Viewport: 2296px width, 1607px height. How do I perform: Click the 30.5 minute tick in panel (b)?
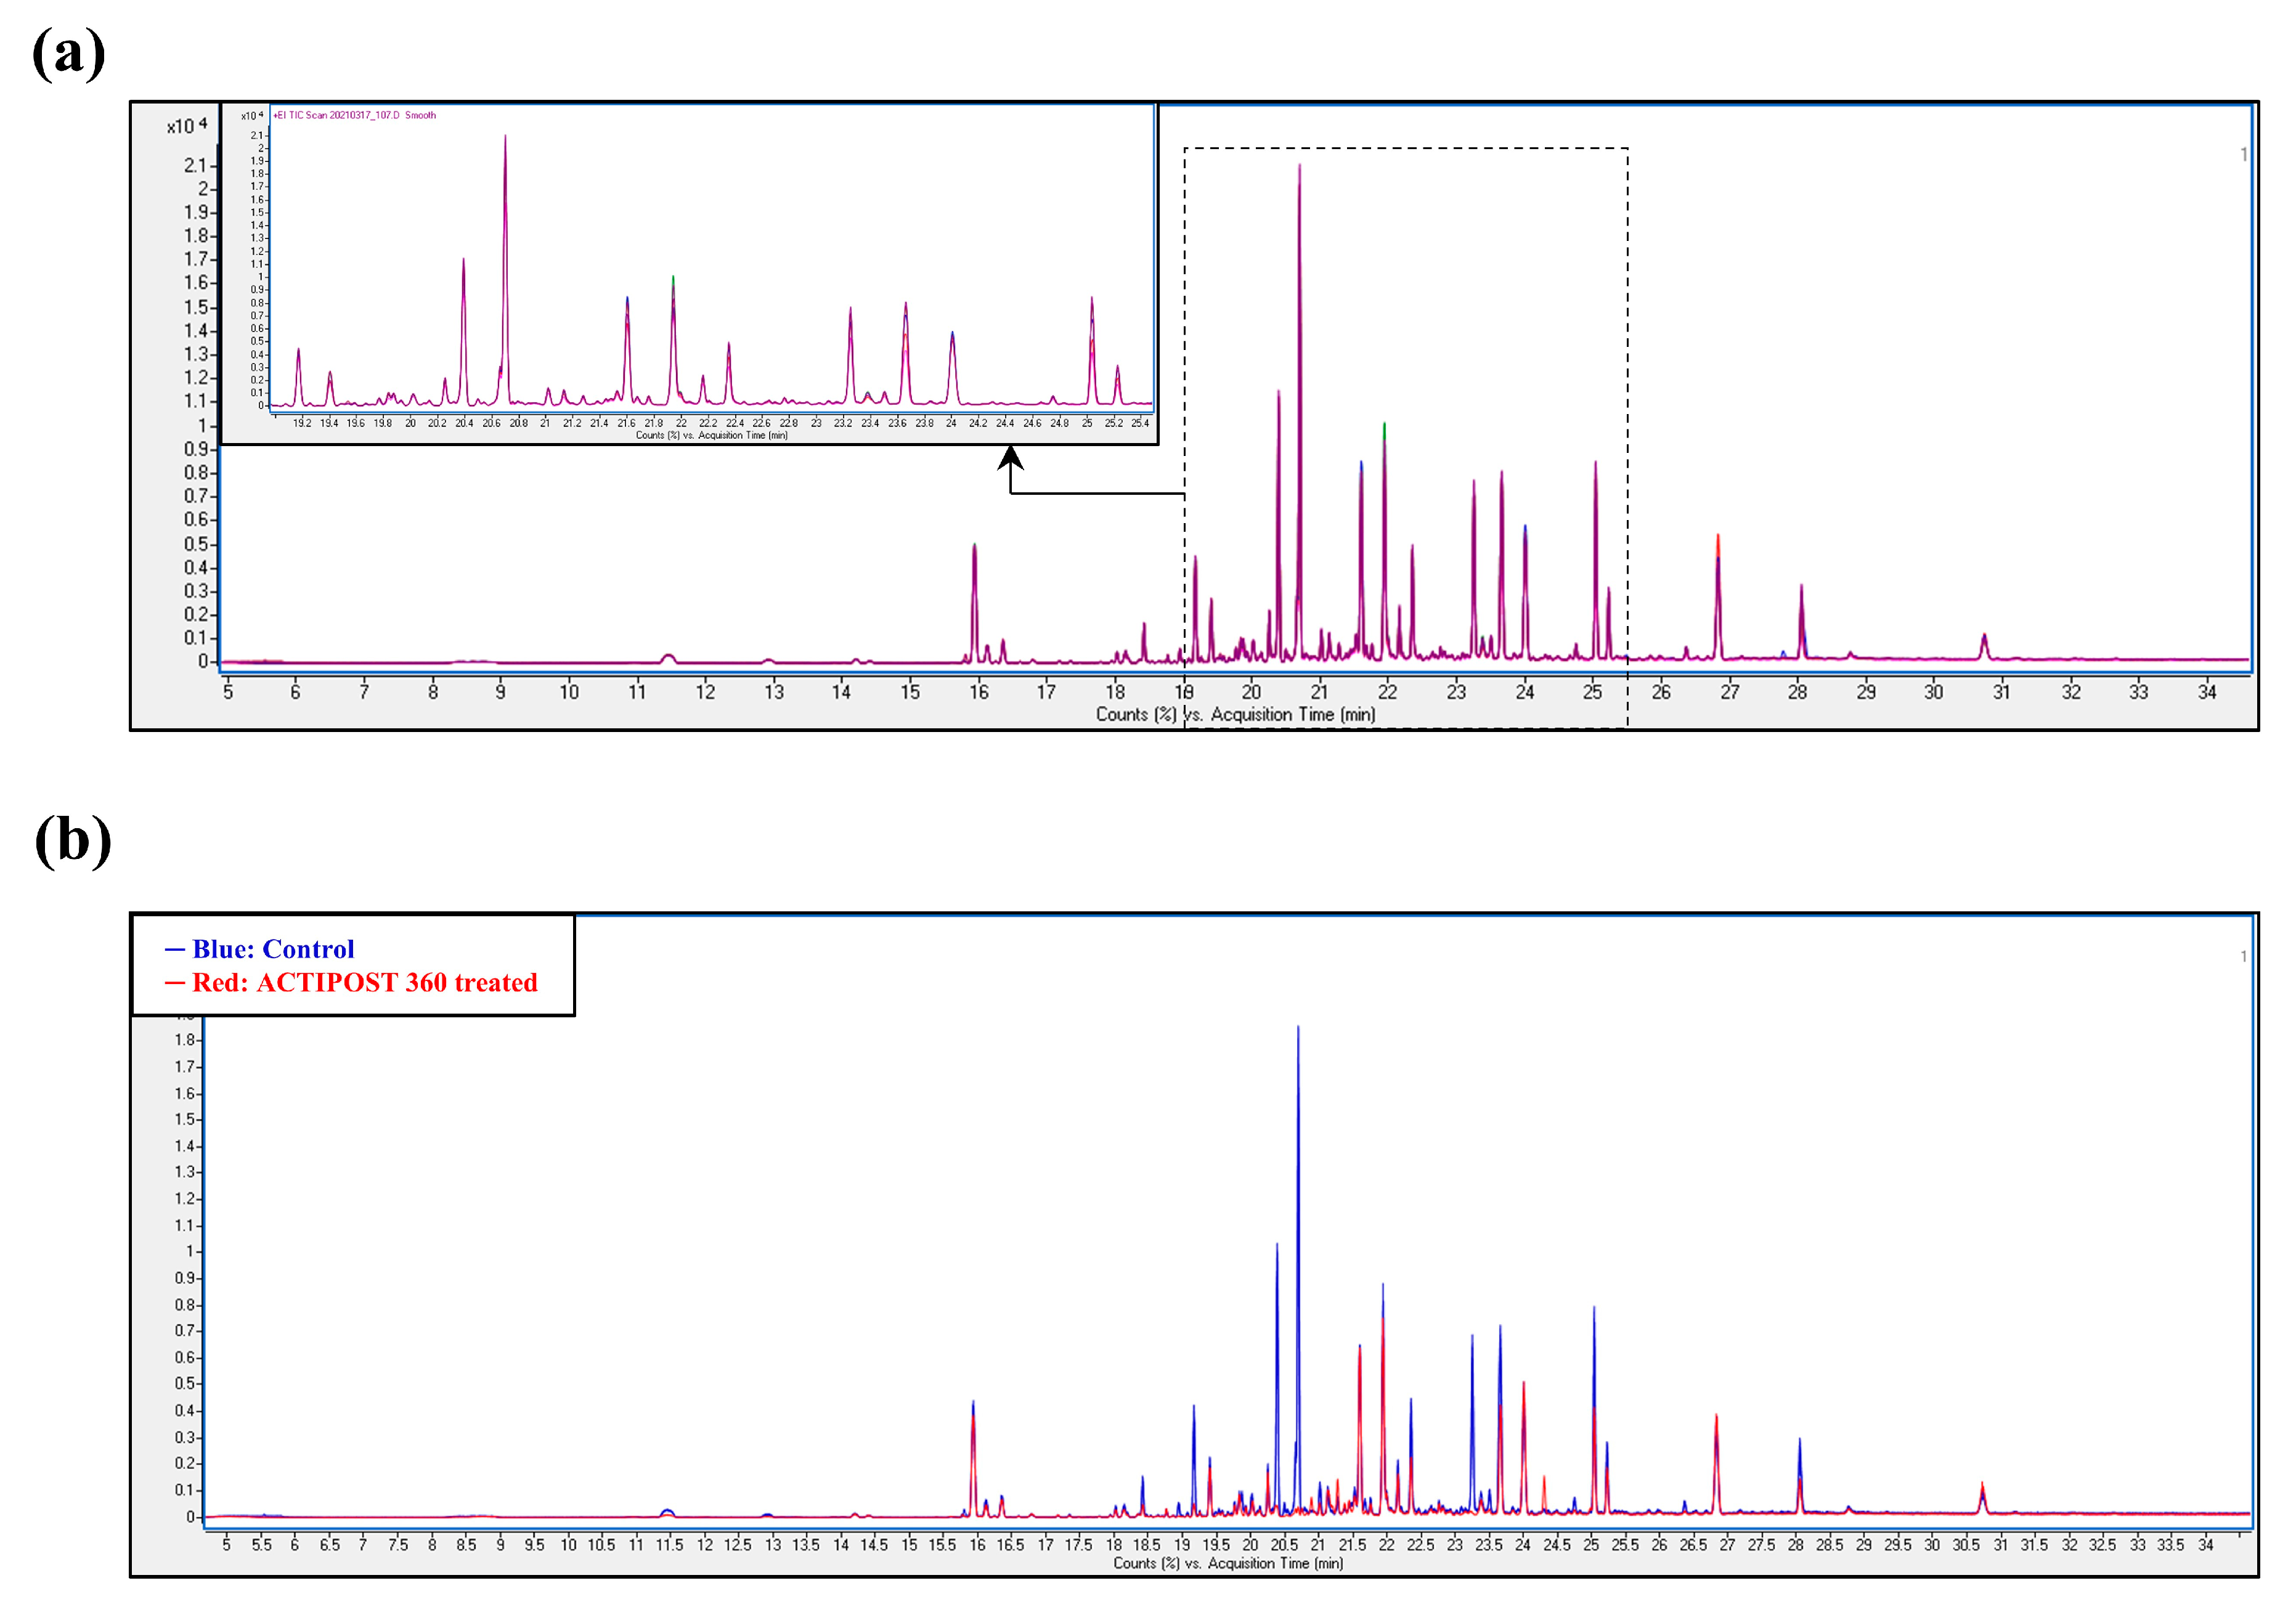pos(1966,1544)
